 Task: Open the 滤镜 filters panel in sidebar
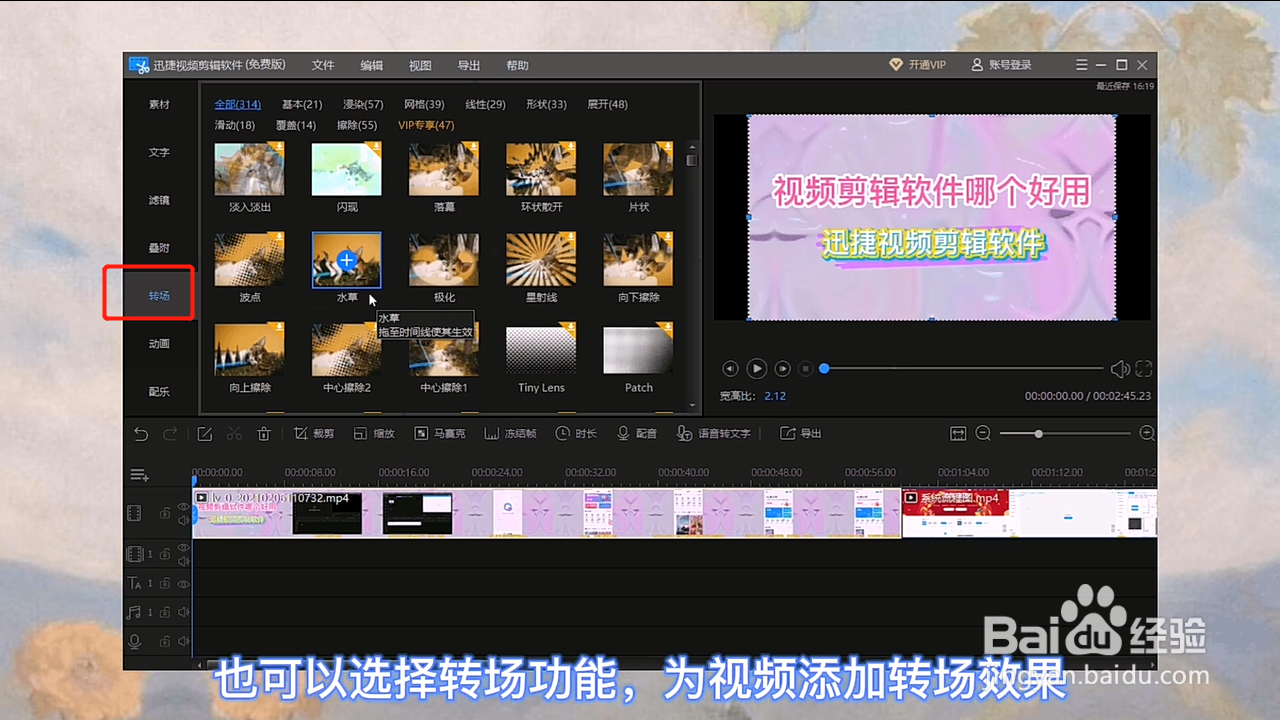click(158, 200)
